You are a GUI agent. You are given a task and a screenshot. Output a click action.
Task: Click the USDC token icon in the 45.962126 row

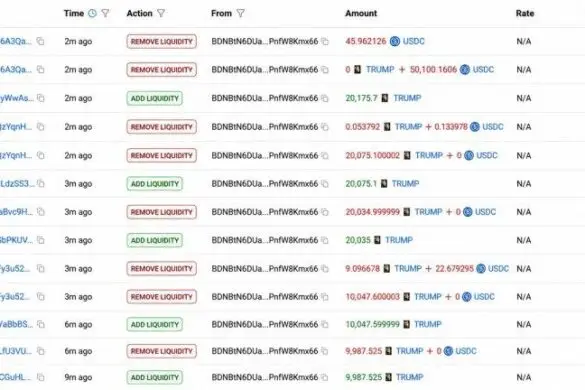coord(395,41)
